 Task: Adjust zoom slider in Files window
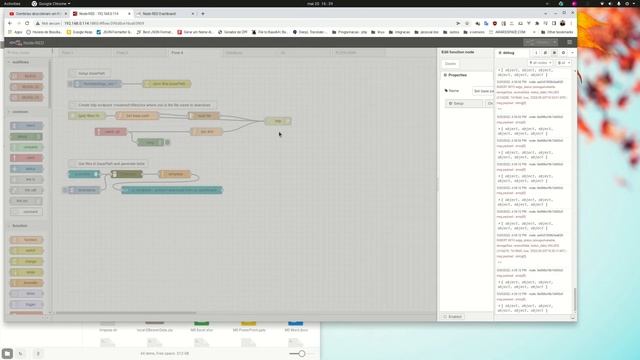[x=302, y=353]
